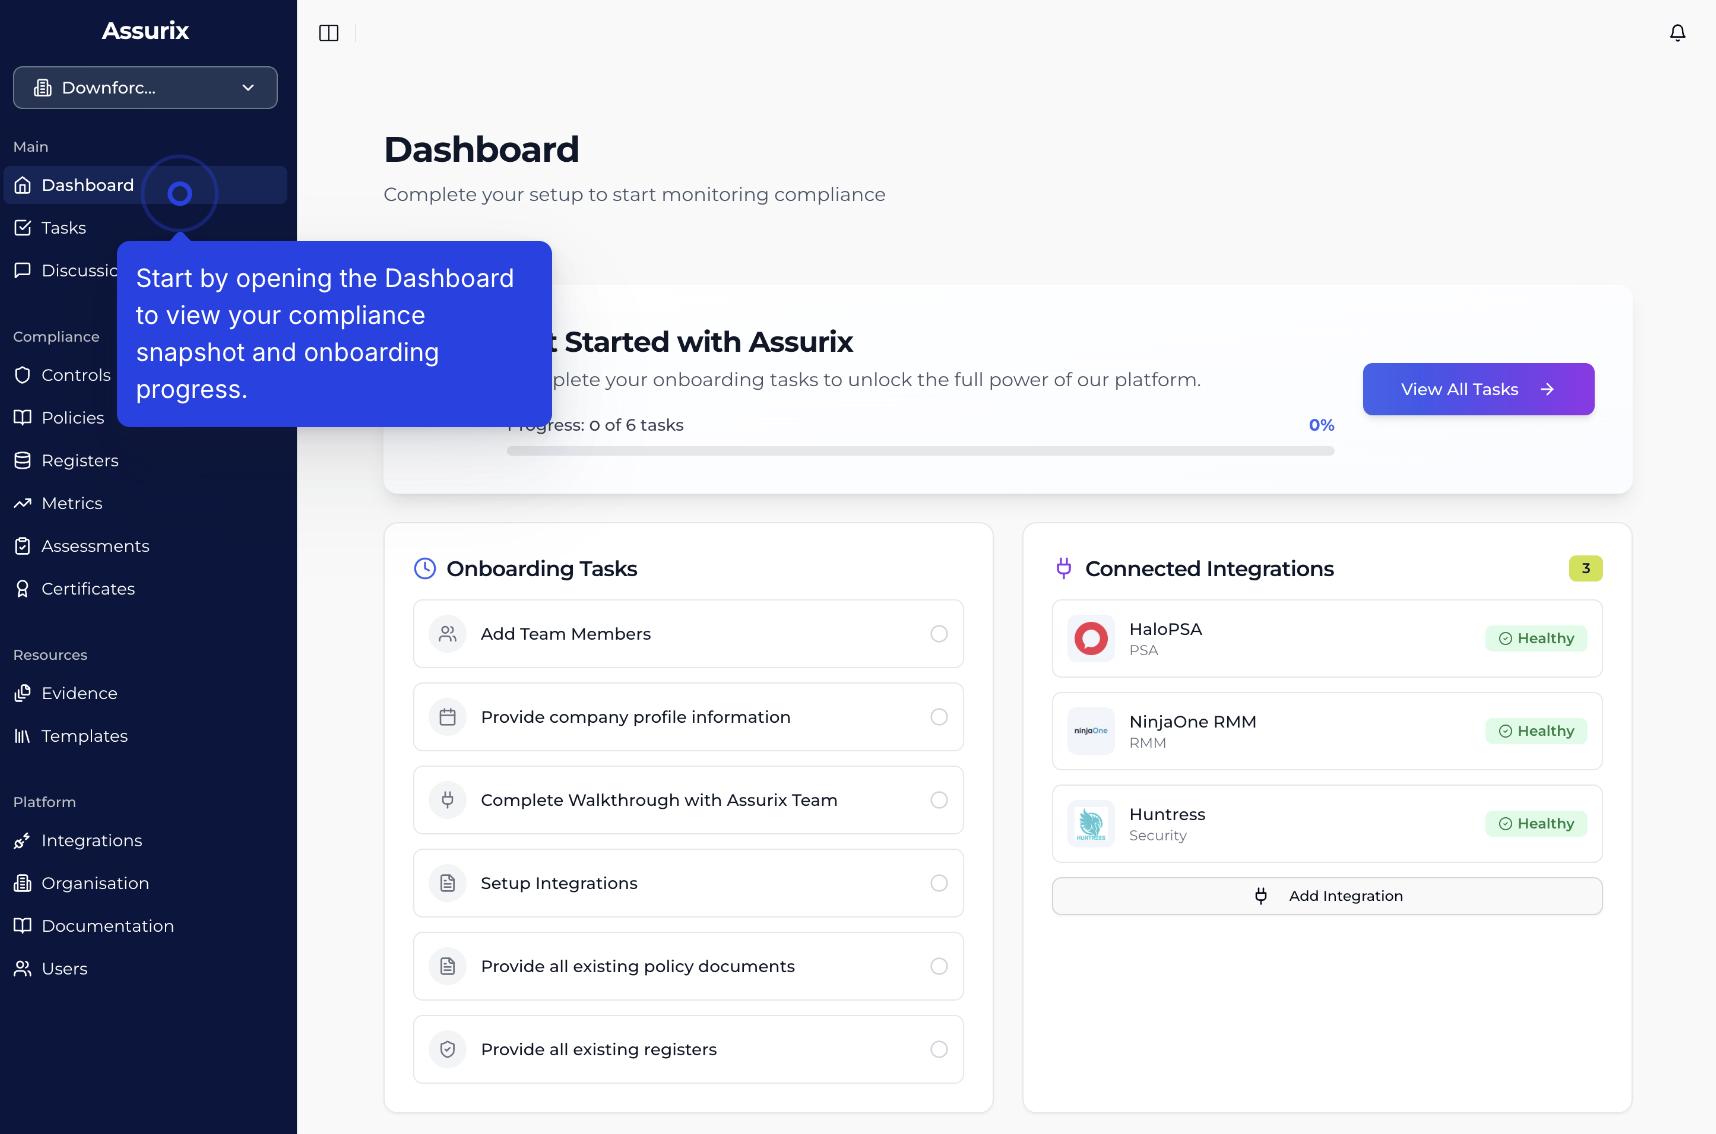Viewport: 1716px width, 1134px height.
Task: Click the tour hotspot beacon beside Dashboard
Action: point(180,193)
